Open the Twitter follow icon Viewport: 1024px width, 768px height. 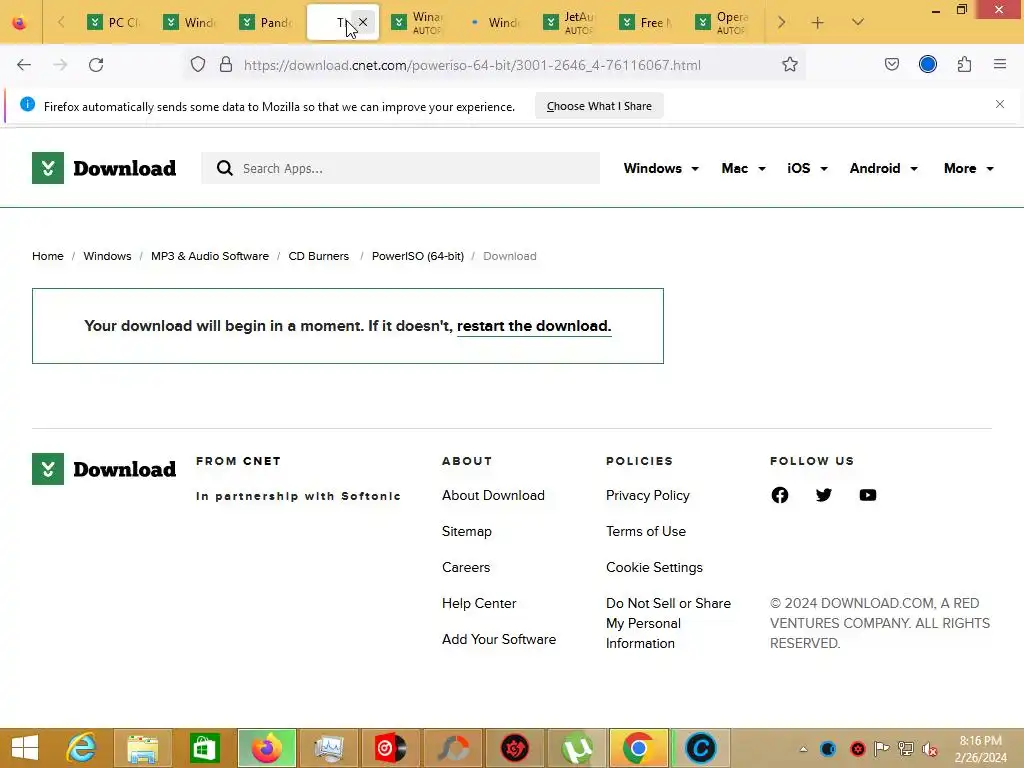[x=824, y=495]
